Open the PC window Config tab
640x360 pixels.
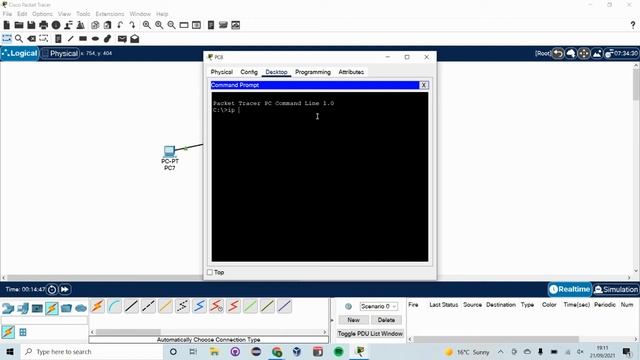(x=249, y=72)
